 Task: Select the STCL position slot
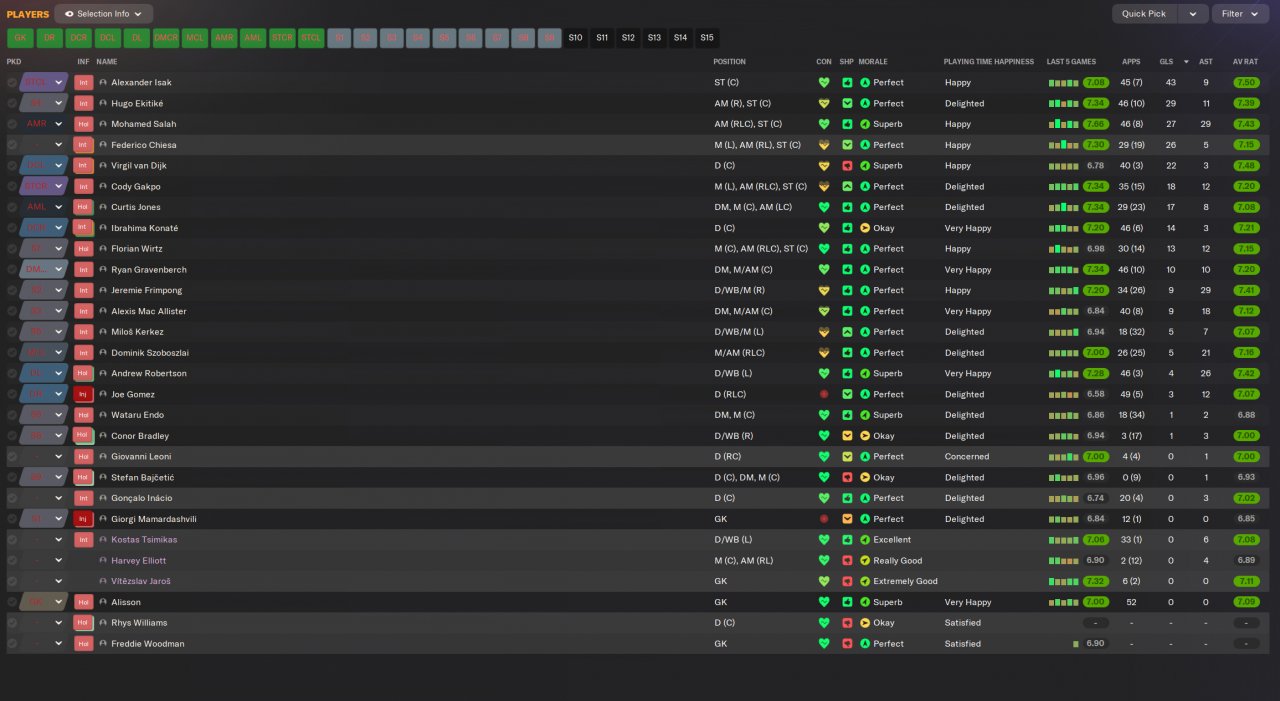(311, 38)
